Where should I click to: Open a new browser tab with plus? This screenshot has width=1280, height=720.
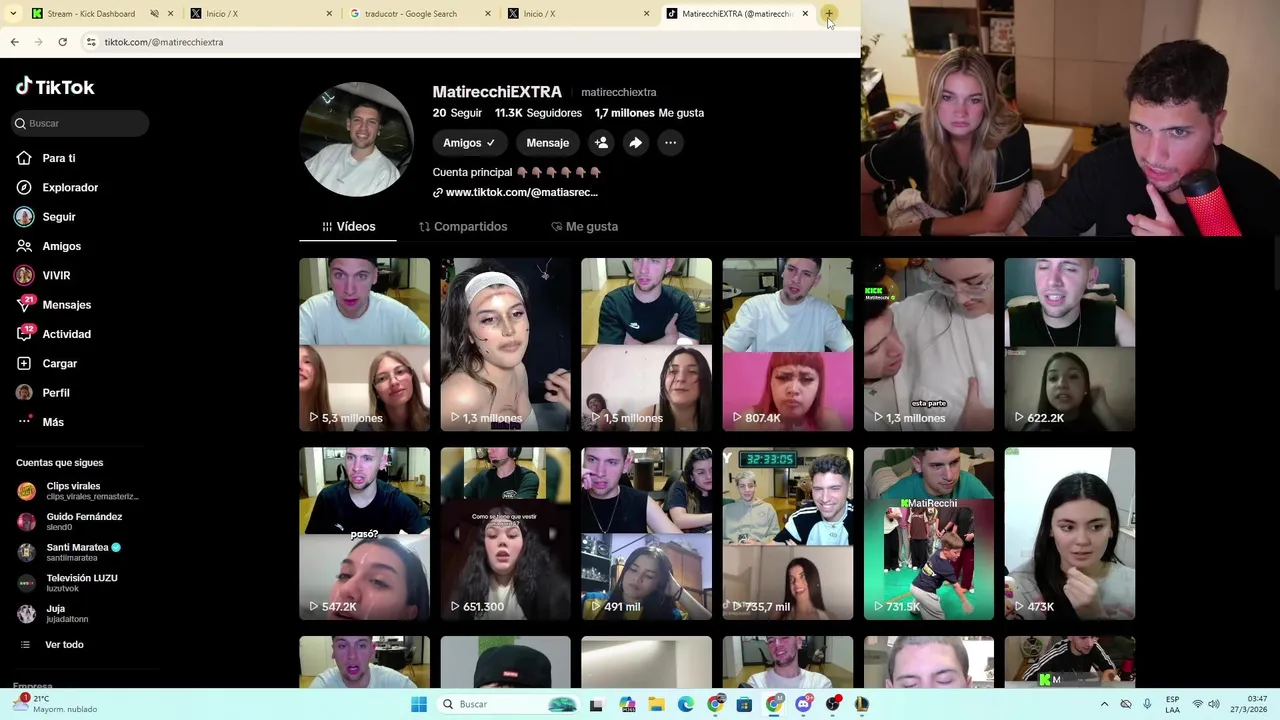pos(829,14)
